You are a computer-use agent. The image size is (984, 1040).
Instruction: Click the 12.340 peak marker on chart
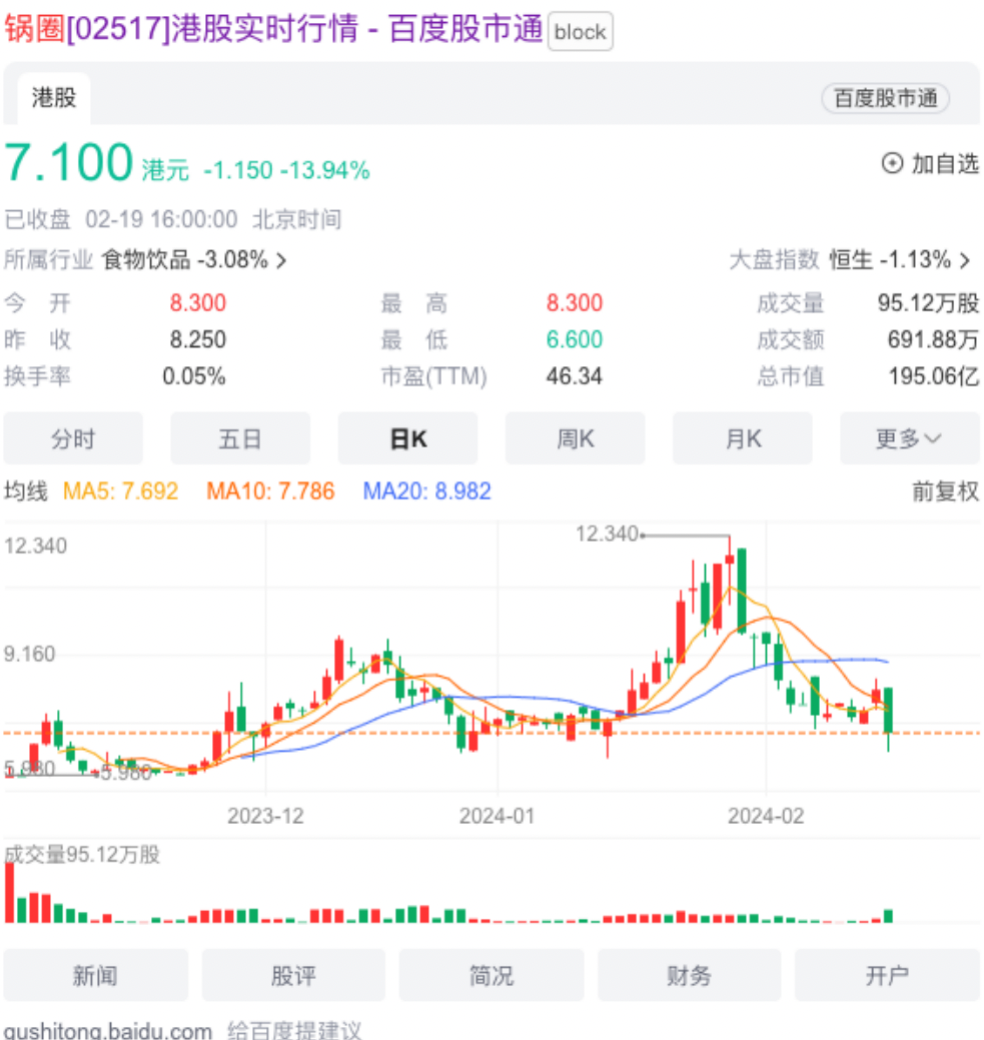607,535
